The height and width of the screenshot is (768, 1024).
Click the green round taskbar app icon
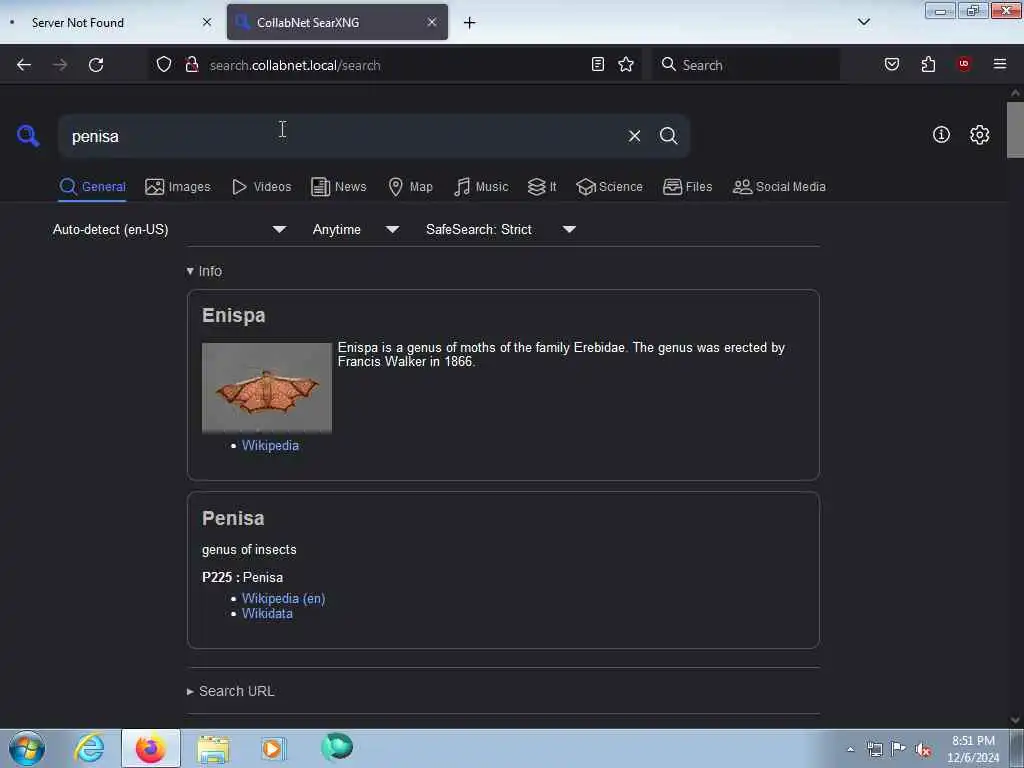pos(337,747)
